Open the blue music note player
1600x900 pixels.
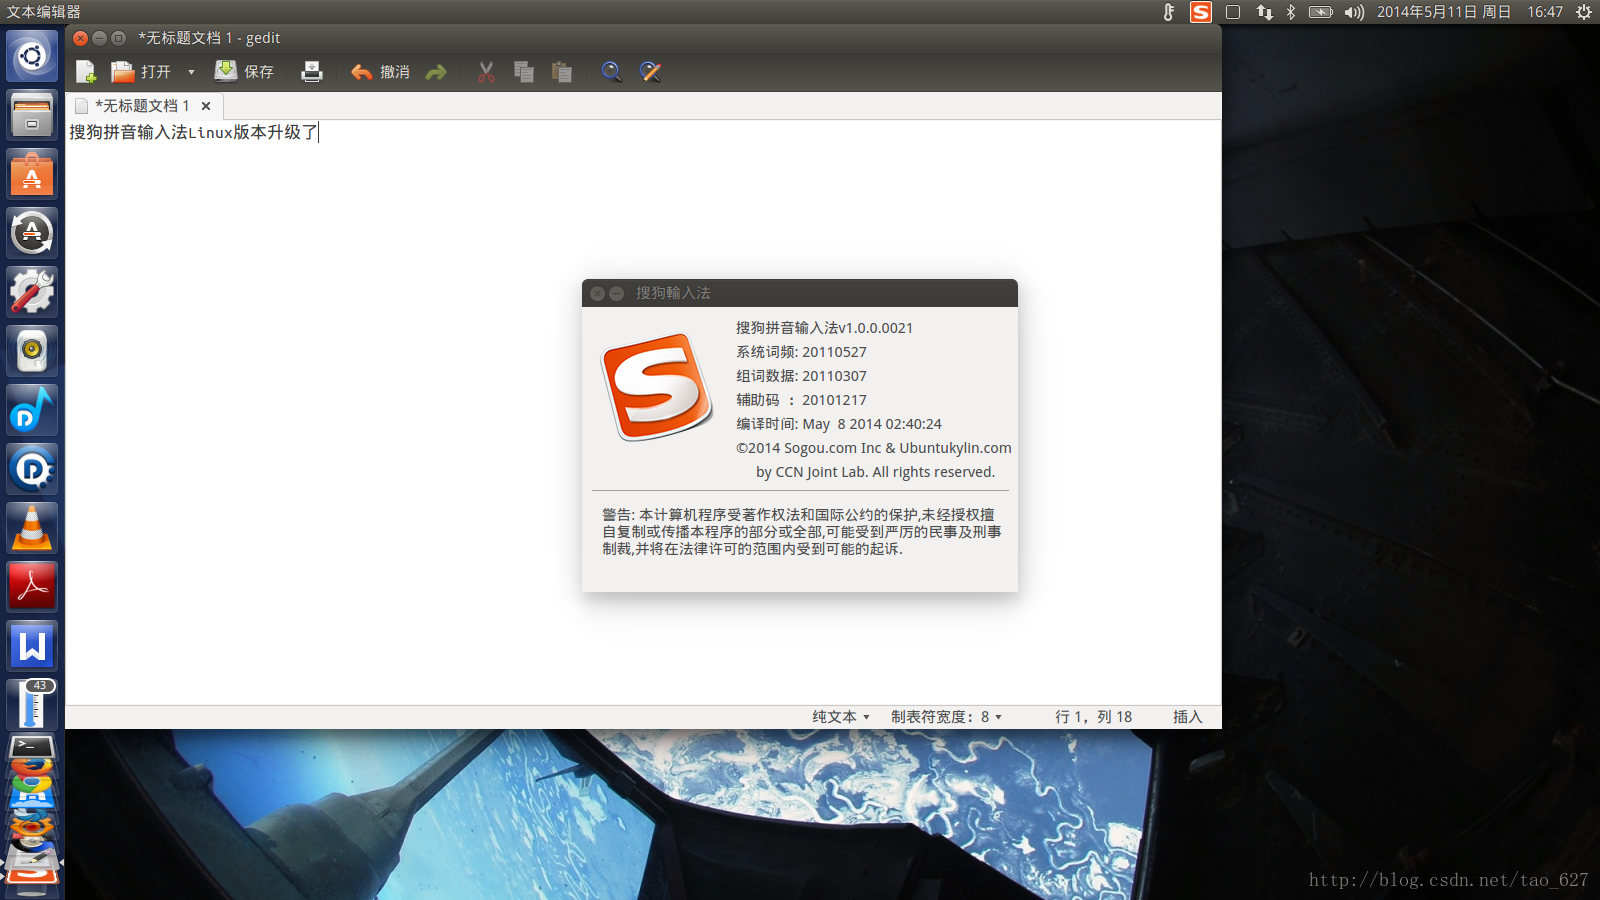(32, 410)
